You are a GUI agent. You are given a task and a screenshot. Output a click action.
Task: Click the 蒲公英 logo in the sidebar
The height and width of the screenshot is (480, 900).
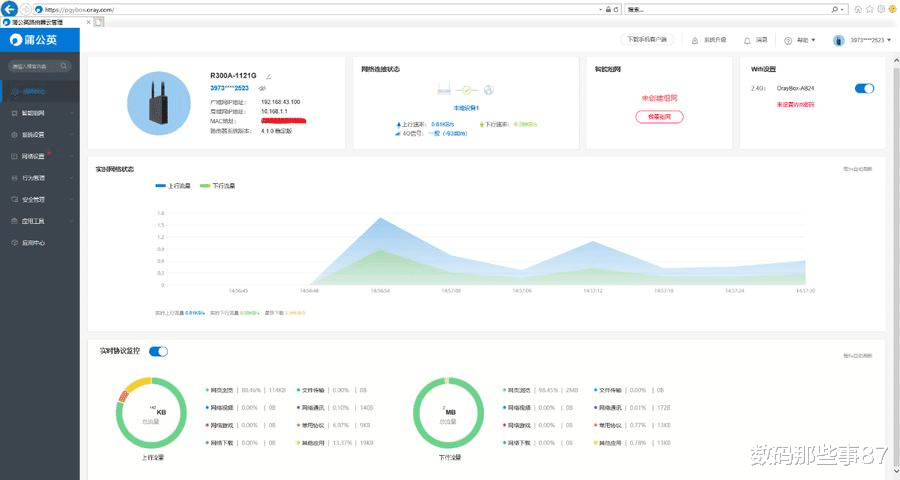[x=33, y=40]
